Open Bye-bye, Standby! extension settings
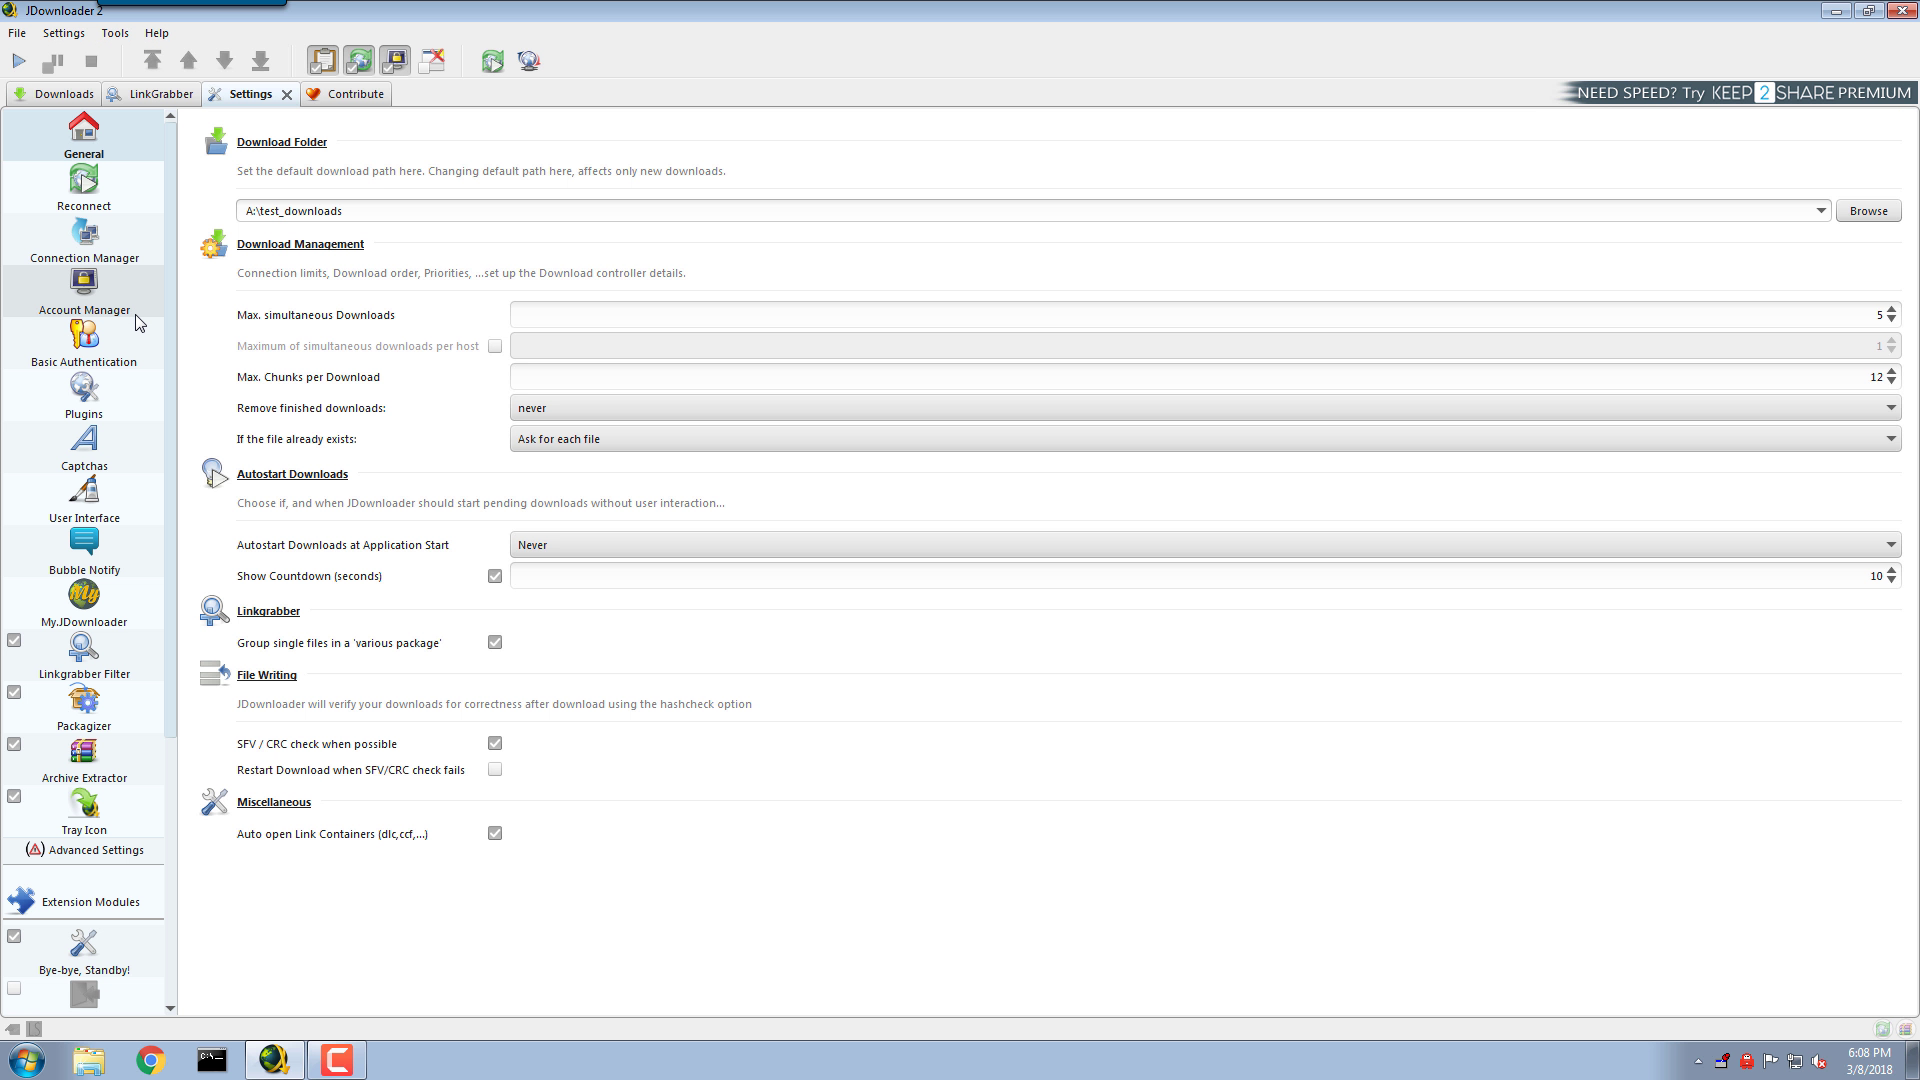 (x=84, y=951)
